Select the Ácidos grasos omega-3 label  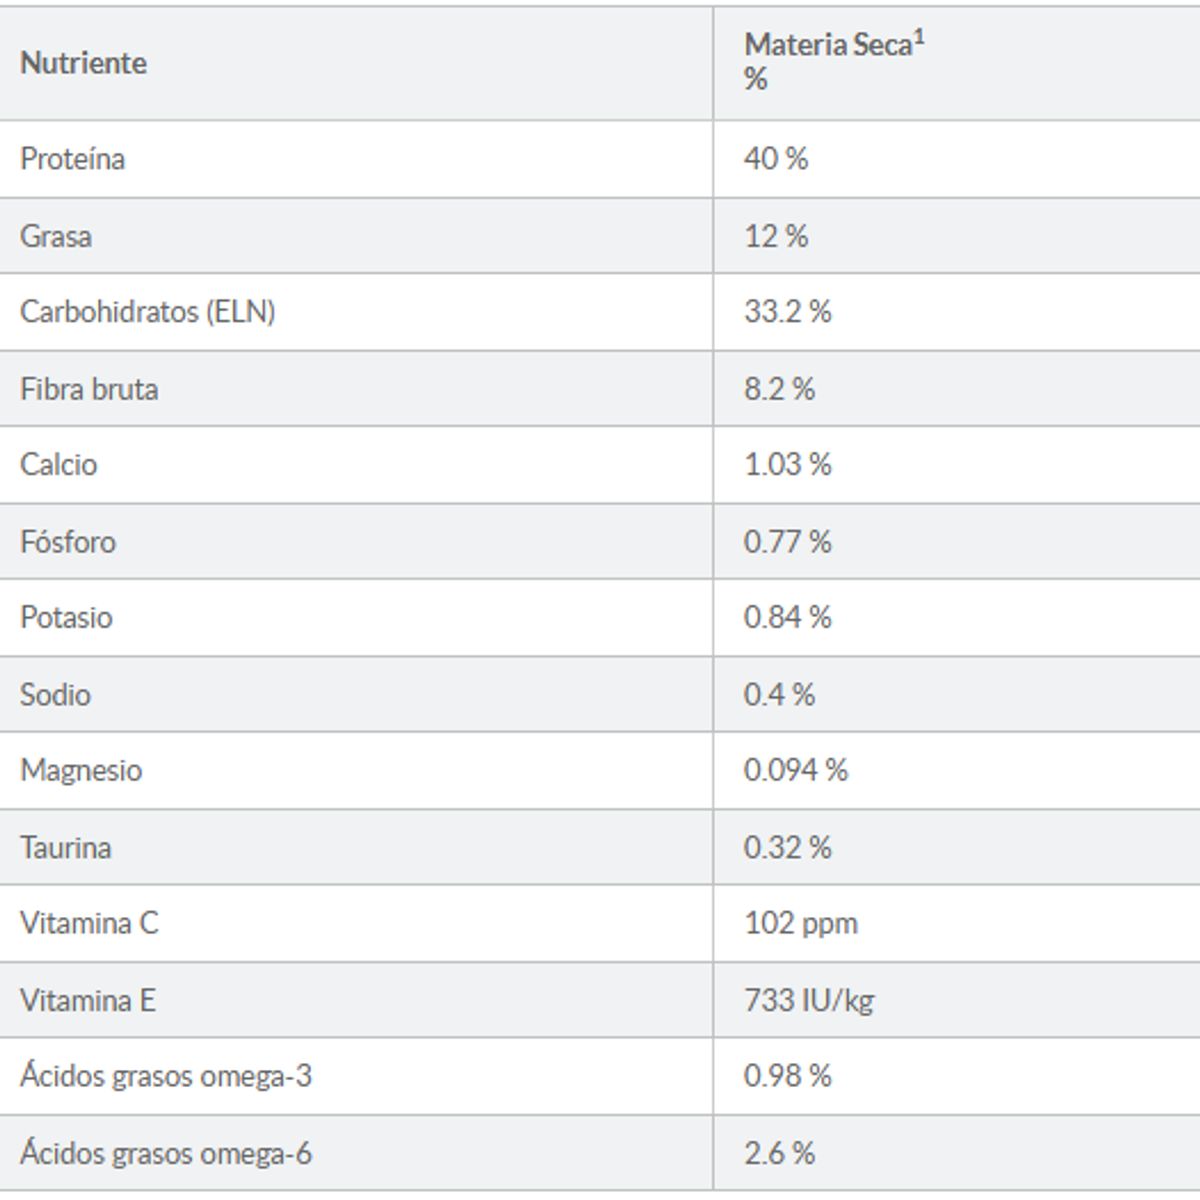click(x=166, y=1076)
